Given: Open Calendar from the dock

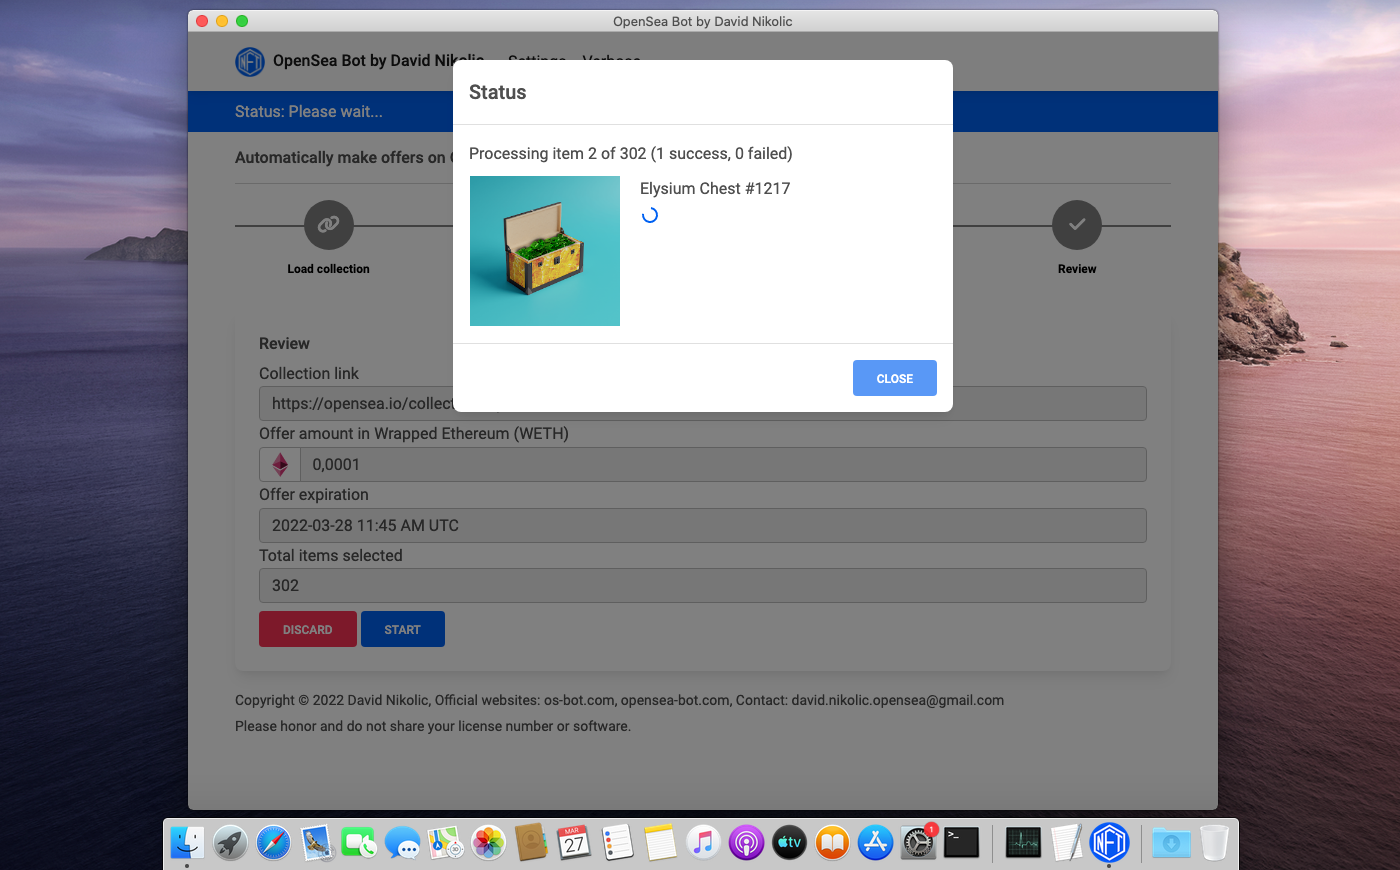Looking at the screenshot, I should click(574, 843).
